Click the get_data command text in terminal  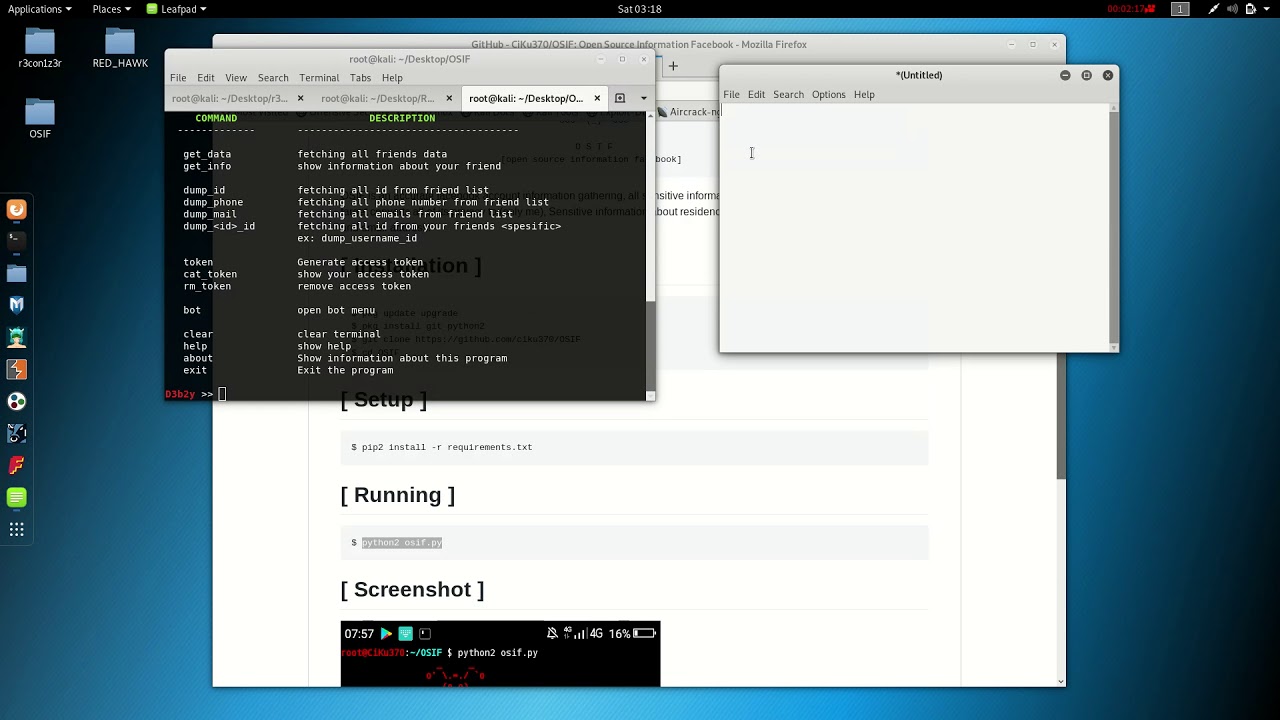tap(207, 154)
